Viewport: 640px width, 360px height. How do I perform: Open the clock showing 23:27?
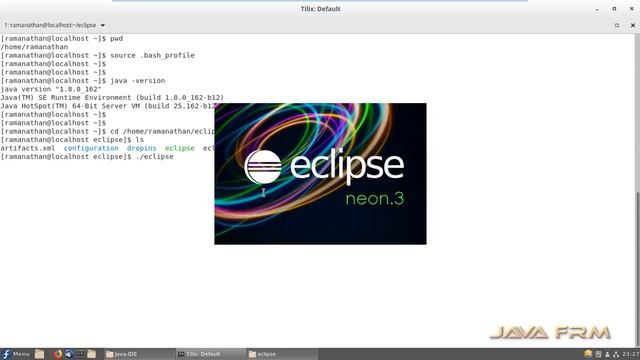point(631,354)
